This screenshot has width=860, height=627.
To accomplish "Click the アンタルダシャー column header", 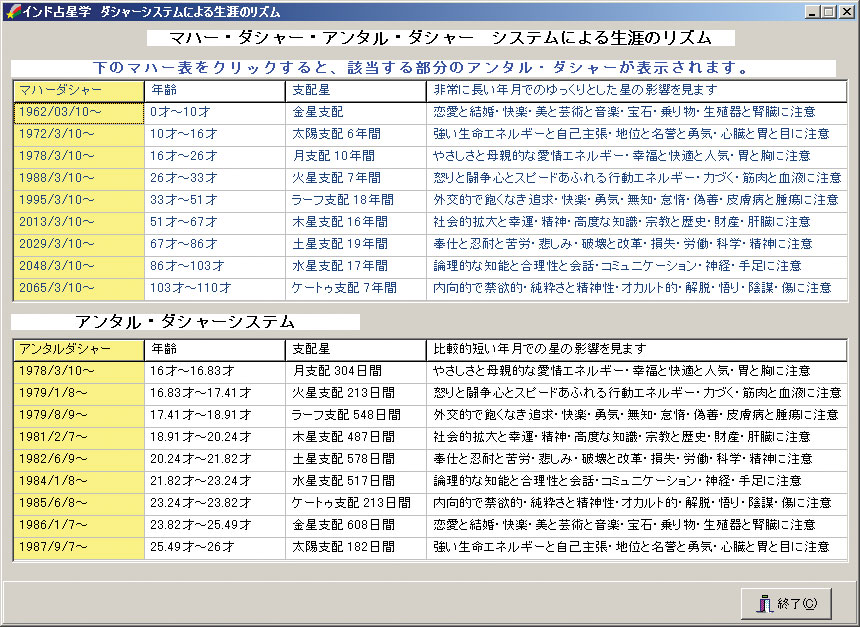I will [x=78, y=350].
